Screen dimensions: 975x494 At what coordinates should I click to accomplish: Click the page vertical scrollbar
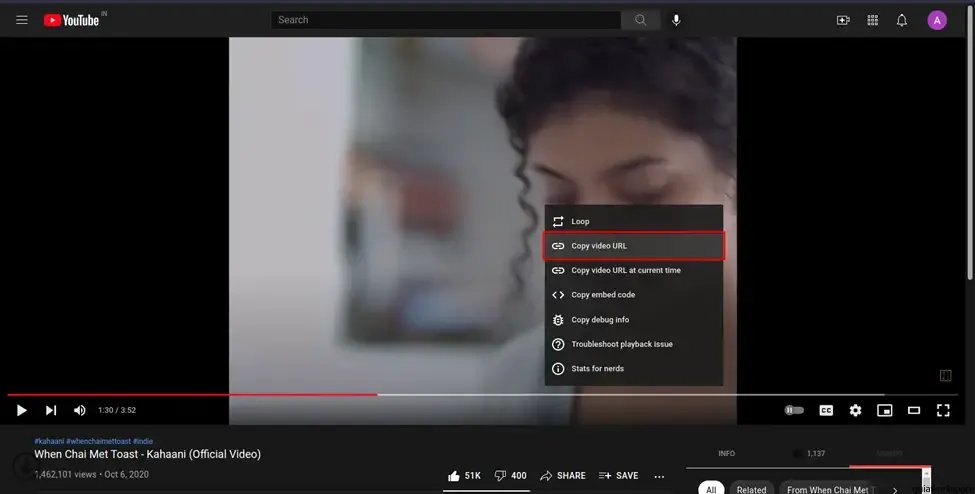(x=971, y=143)
